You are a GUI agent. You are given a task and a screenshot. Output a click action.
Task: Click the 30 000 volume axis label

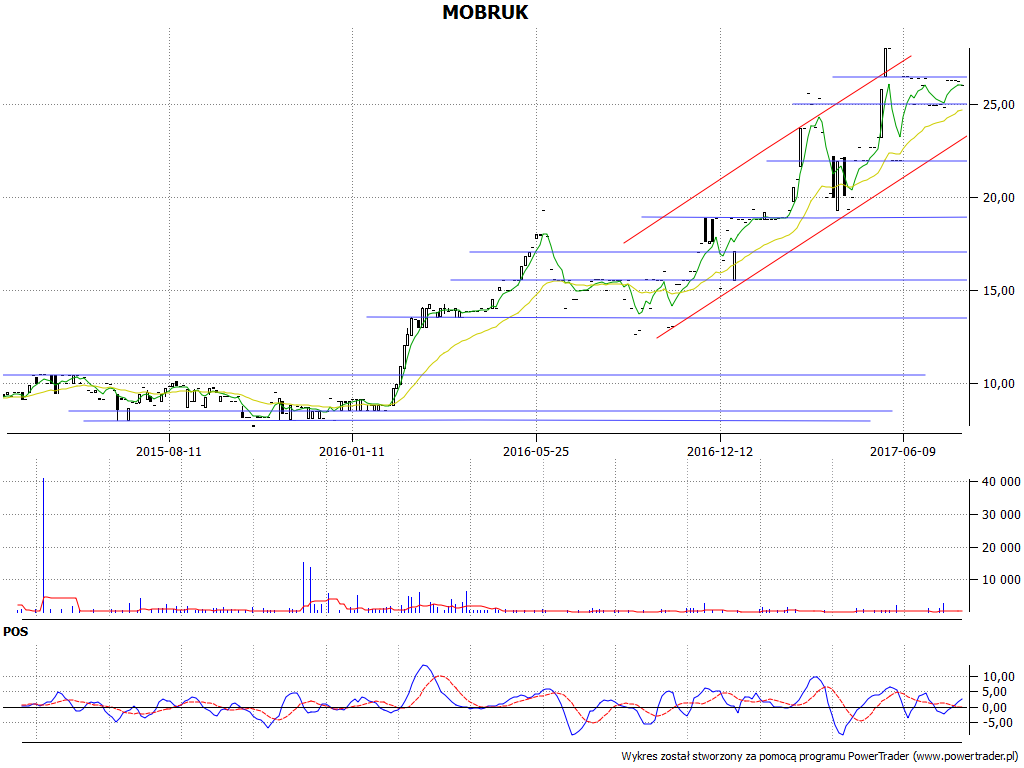point(1000,515)
